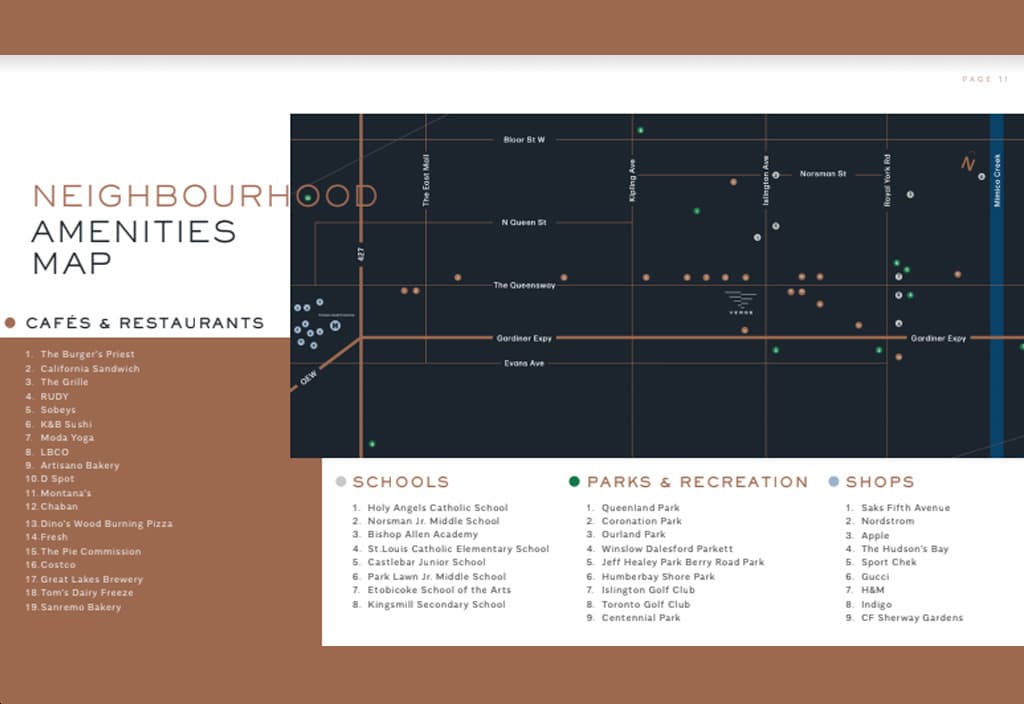Click the Norseman St label
Screen dimensions: 1024x704
point(823,174)
